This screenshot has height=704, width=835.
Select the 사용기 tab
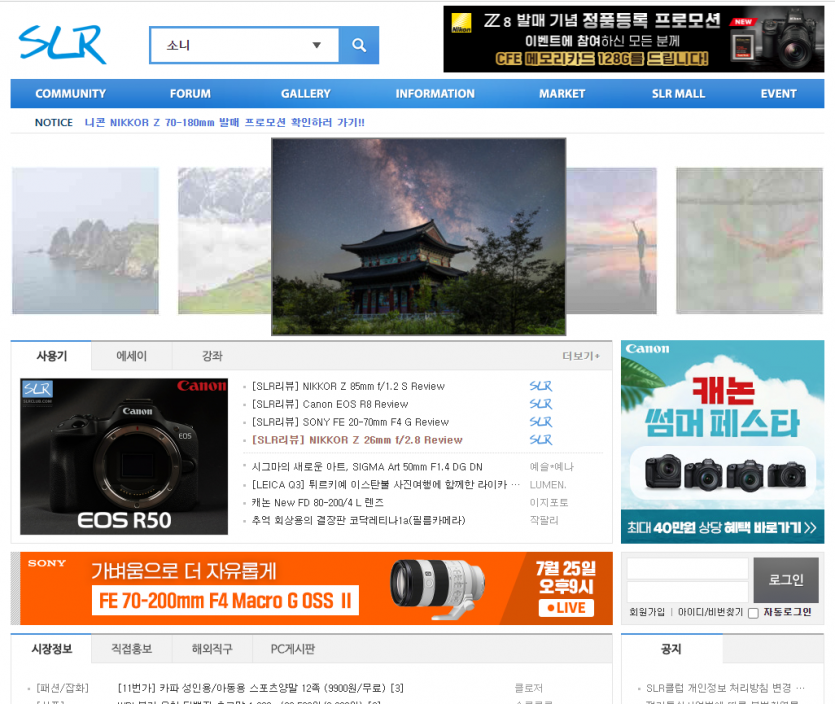click(x=51, y=356)
